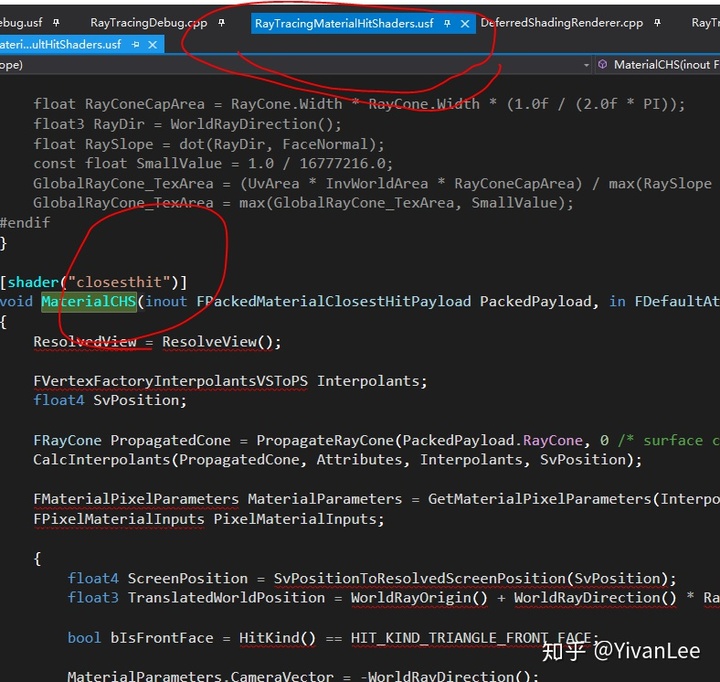
Task: Click the bIsFrontFace variable
Action: 162,638
